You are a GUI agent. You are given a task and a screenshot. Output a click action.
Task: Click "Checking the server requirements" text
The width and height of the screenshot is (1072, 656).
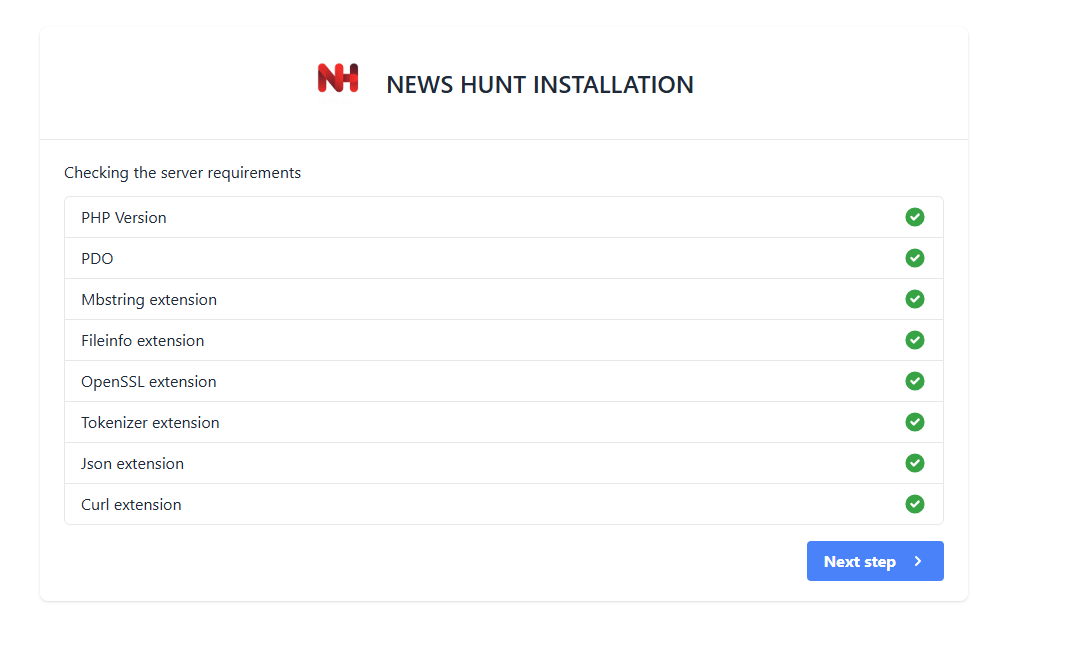(x=183, y=173)
